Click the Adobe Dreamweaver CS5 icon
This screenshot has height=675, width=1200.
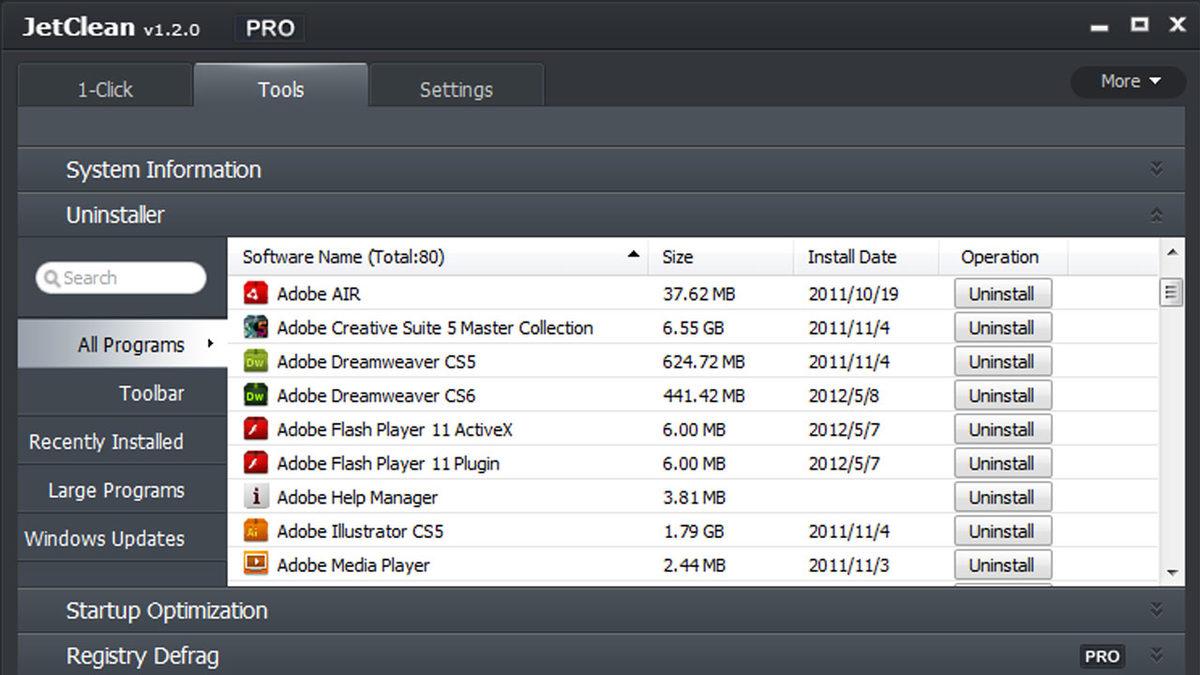point(256,362)
